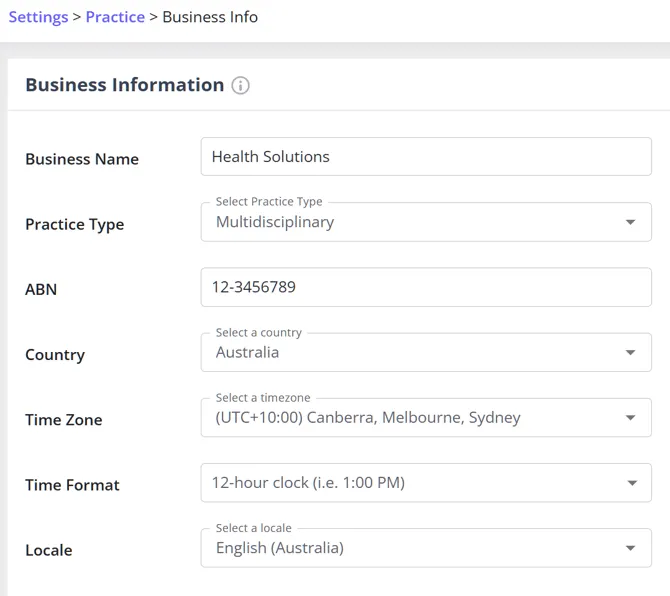This screenshot has width=670, height=596.
Task: Click the ABN label
Action: tap(41, 290)
